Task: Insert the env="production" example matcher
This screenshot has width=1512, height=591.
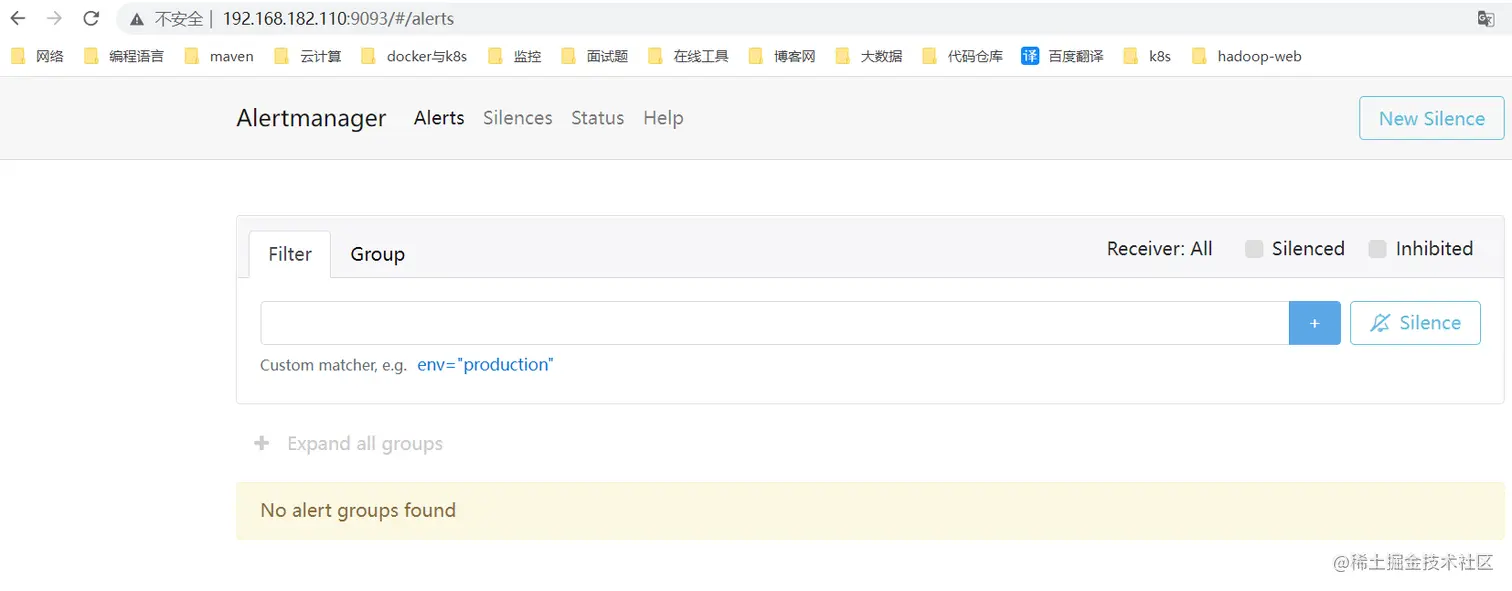Action: [x=485, y=364]
